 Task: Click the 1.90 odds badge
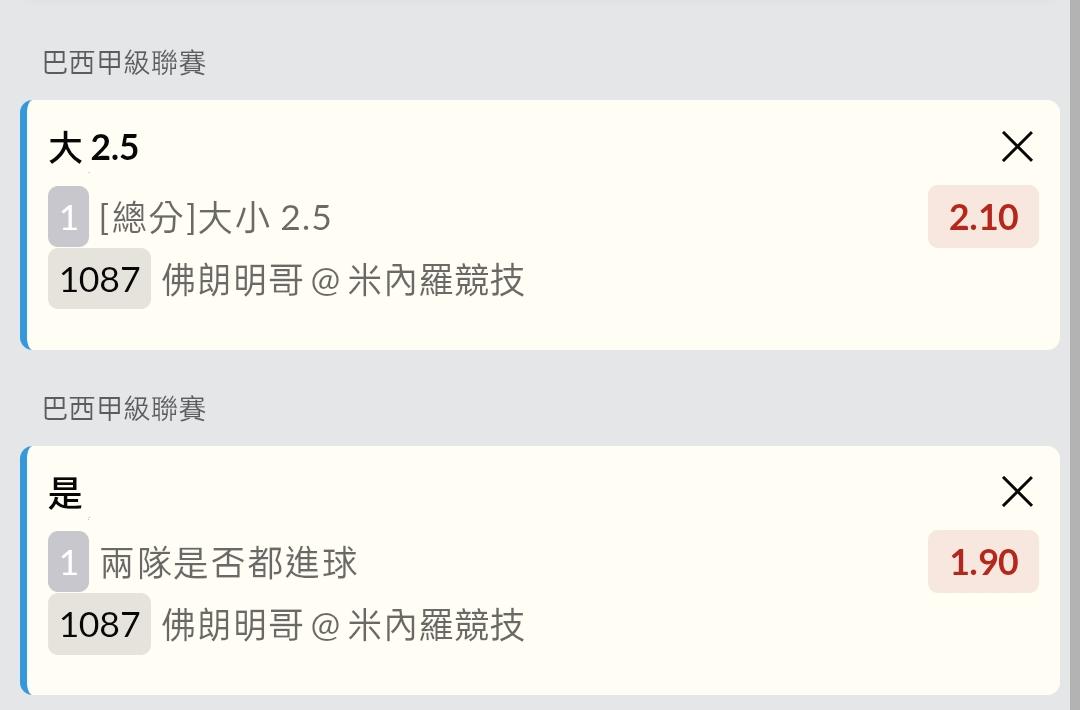click(983, 562)
